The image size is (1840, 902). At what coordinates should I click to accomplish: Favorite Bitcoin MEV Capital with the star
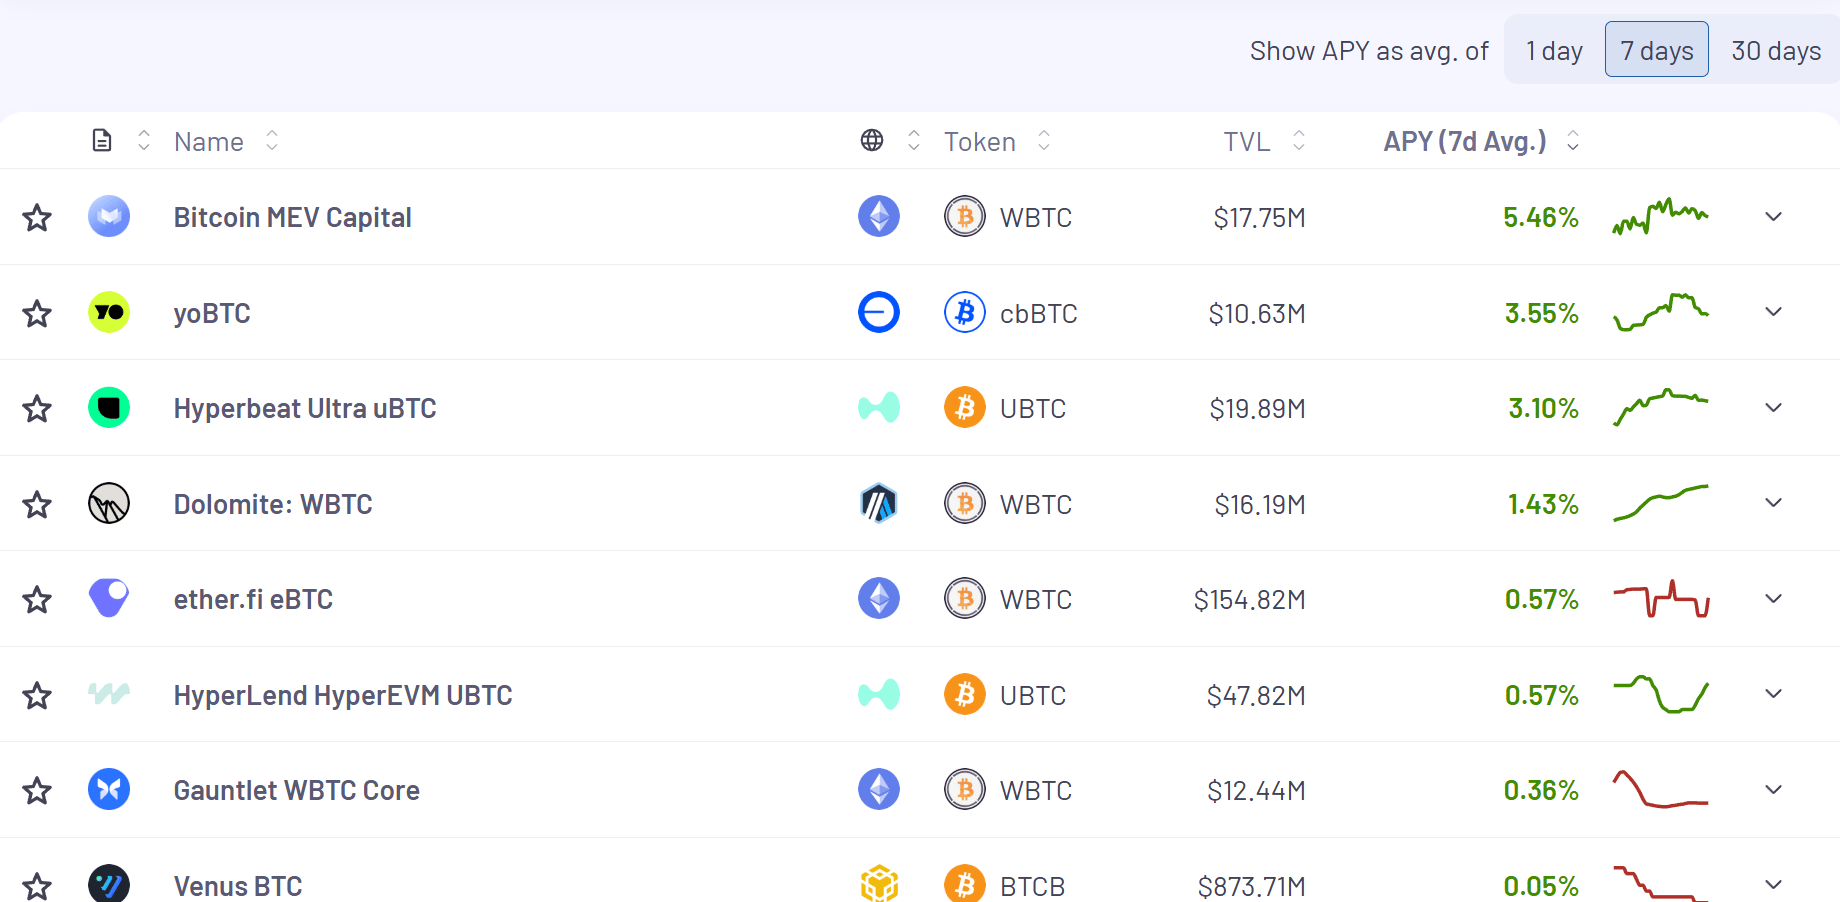click(x=37, y=217)
